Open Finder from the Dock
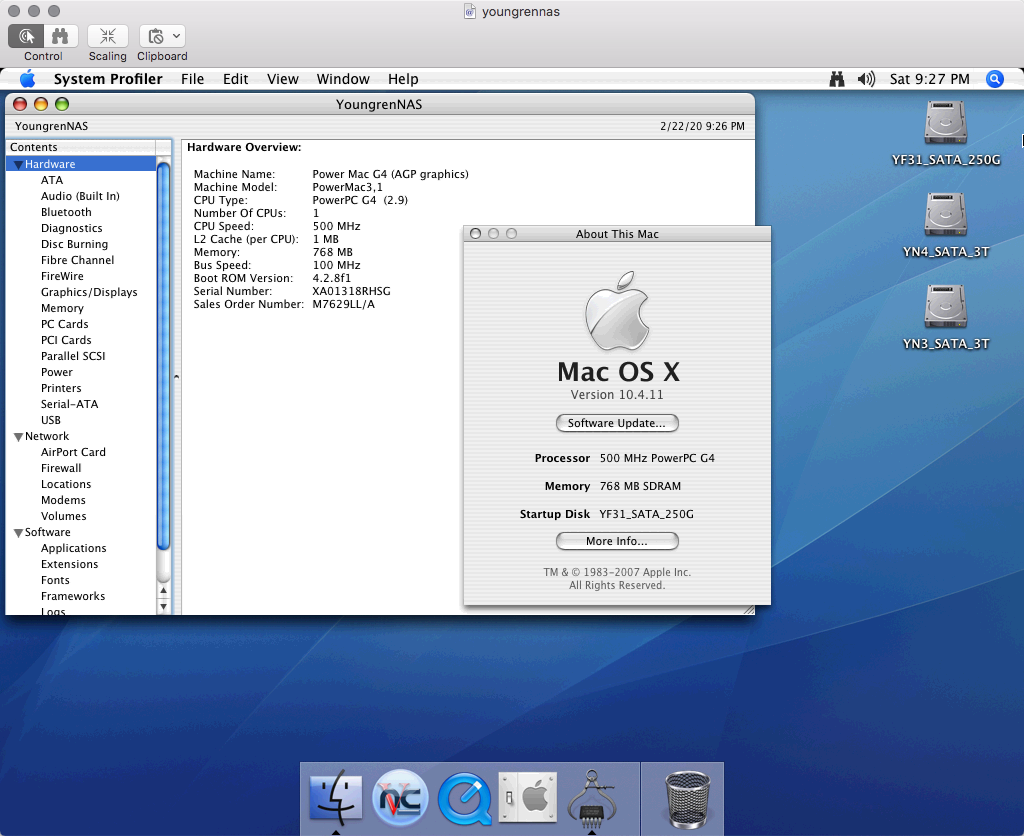The image size is (1024, 836). (336, 798)
